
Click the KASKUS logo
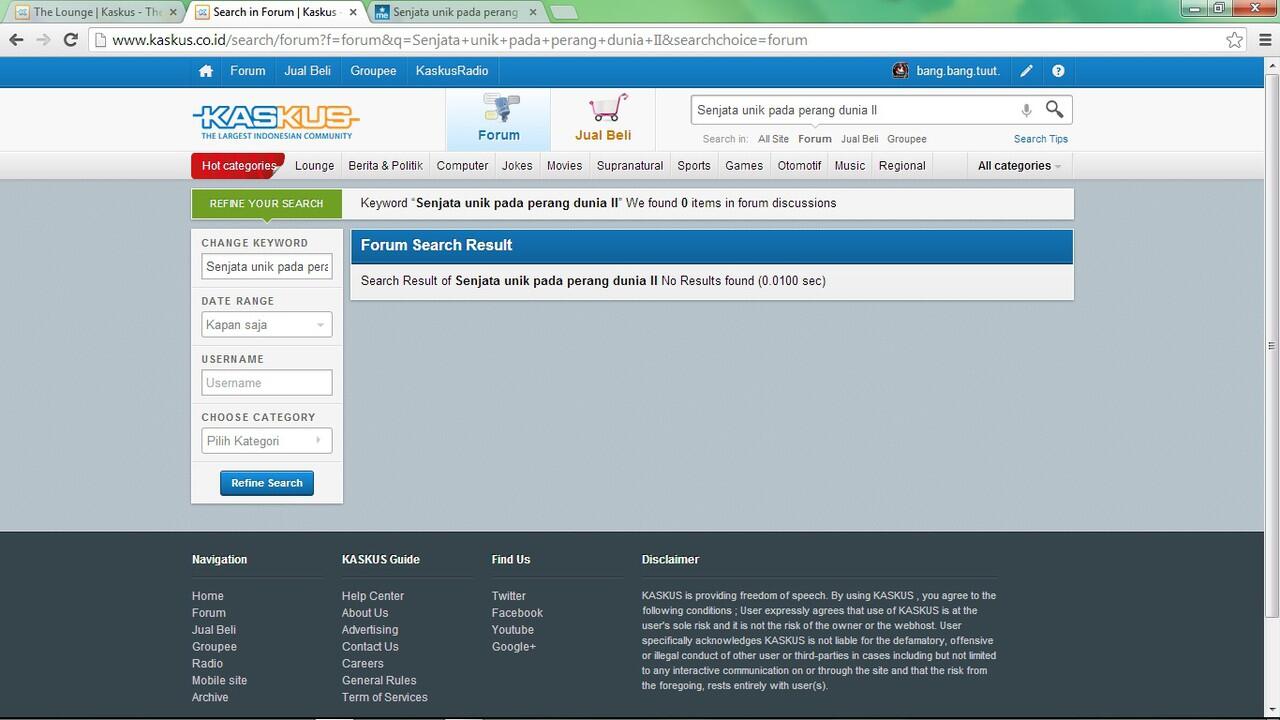(x=276, y=121)
